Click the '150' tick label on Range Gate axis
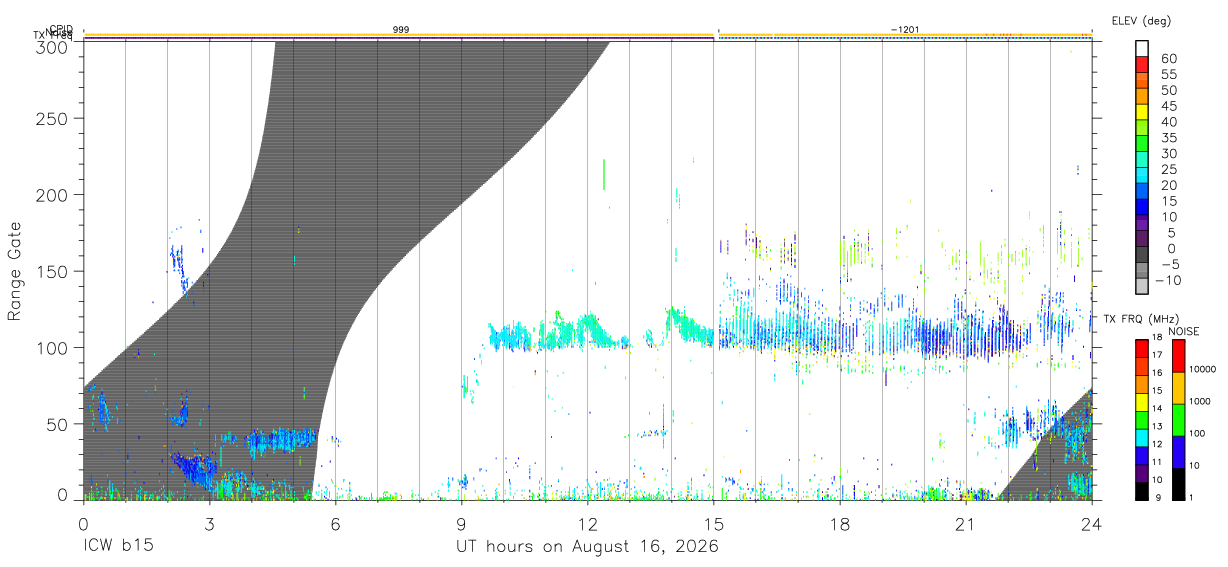This screenshot has width=1228, height=567. 51,271
